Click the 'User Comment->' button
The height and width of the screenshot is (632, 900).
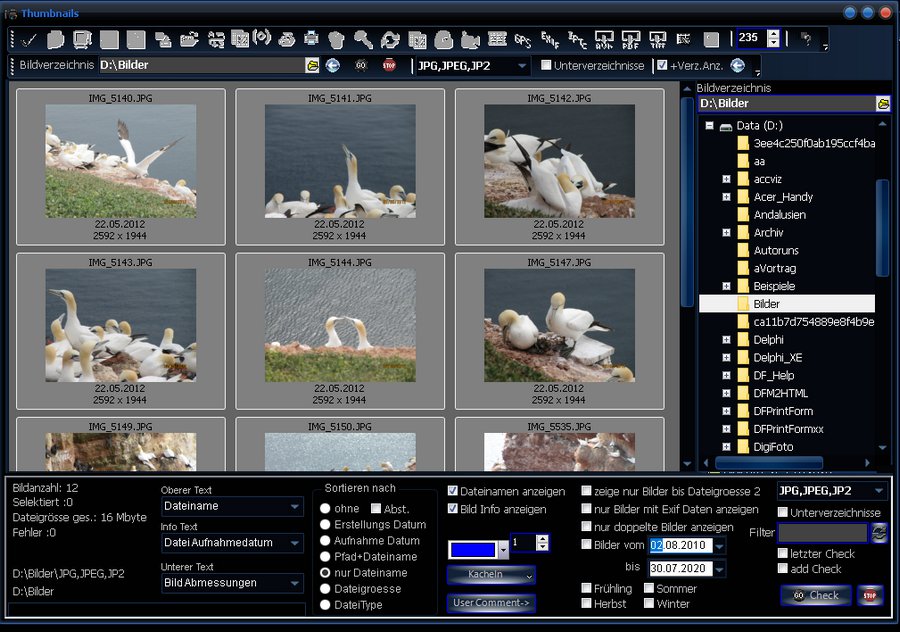pos(491,603)
